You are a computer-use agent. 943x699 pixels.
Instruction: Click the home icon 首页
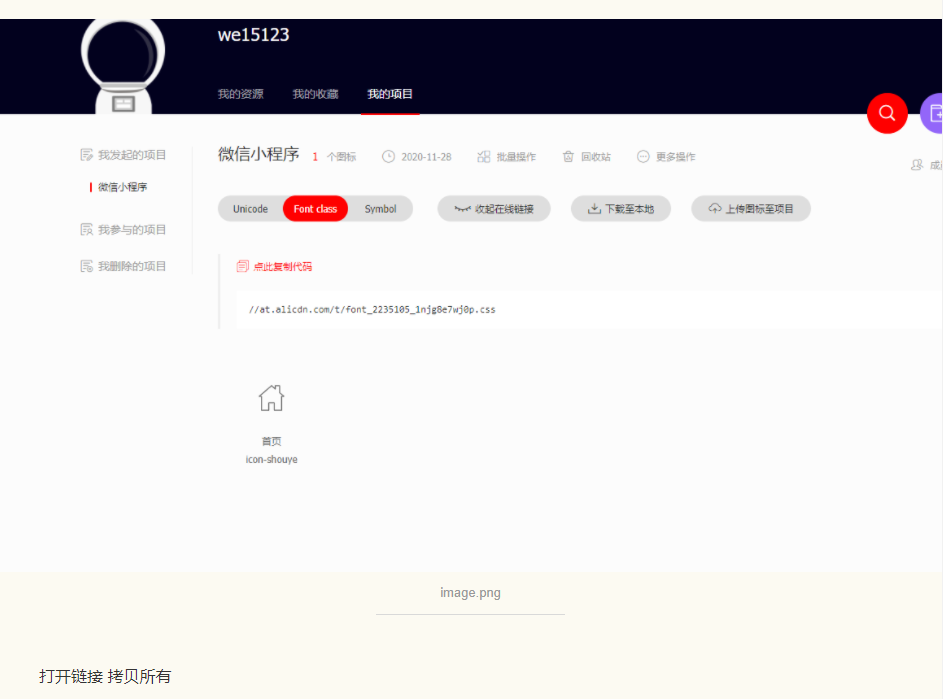[x=271, y=398]
